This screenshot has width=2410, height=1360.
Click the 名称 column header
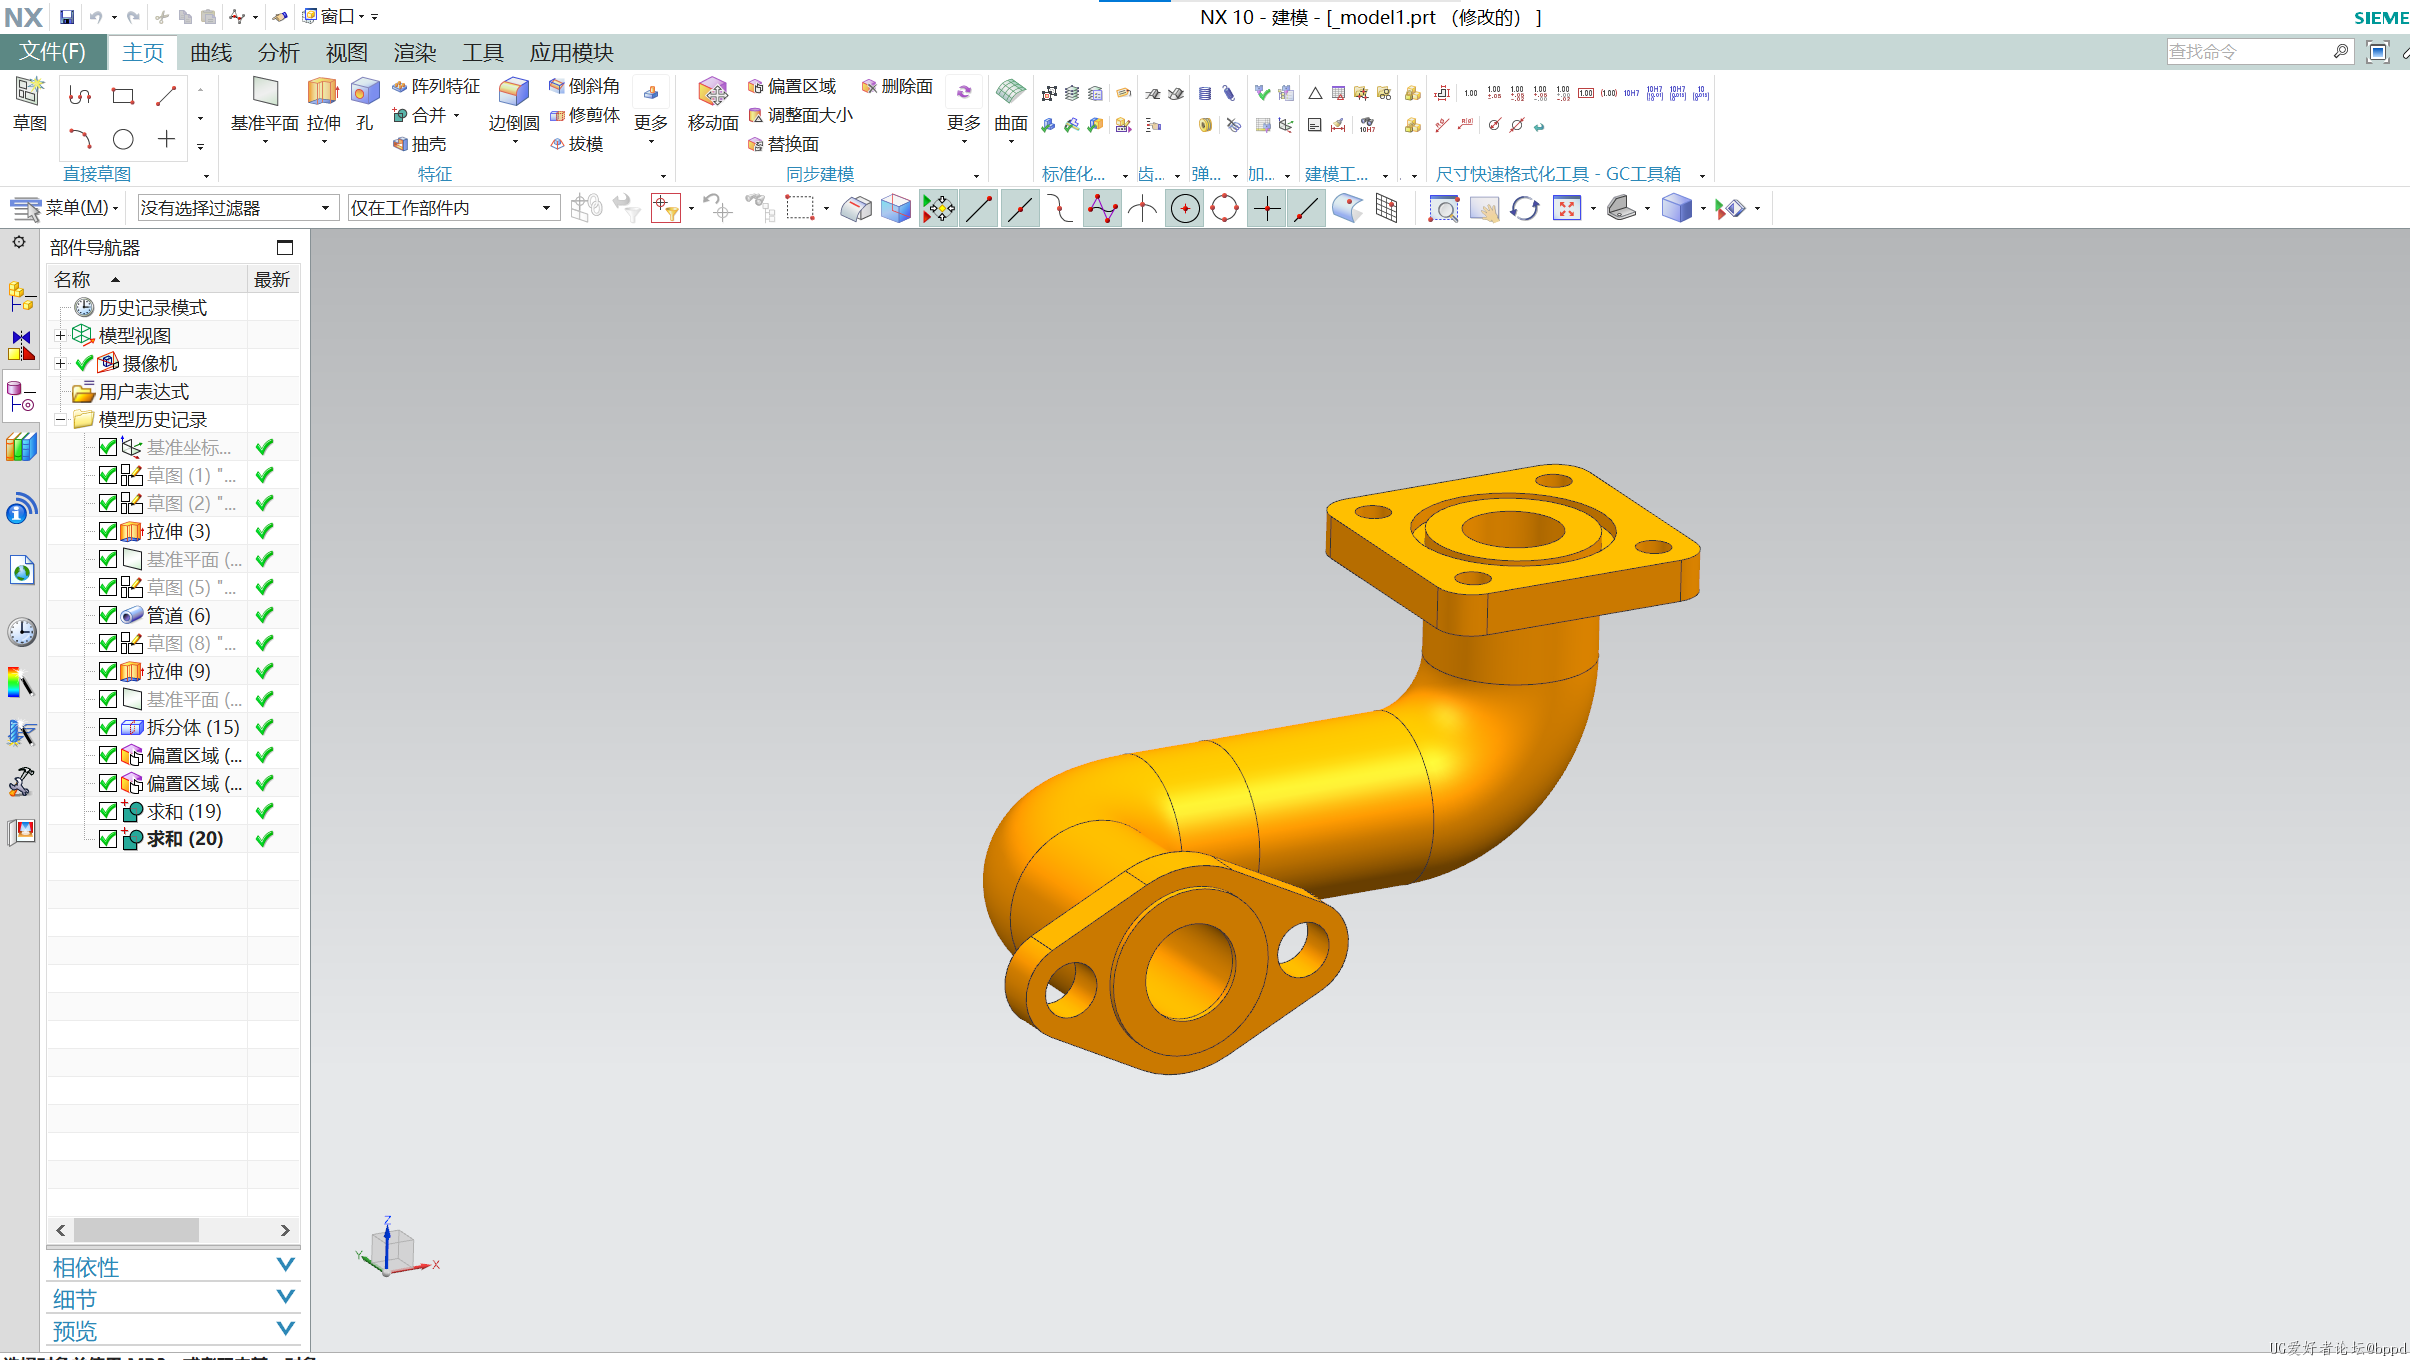pyautogui.click(x=147, y=279)
